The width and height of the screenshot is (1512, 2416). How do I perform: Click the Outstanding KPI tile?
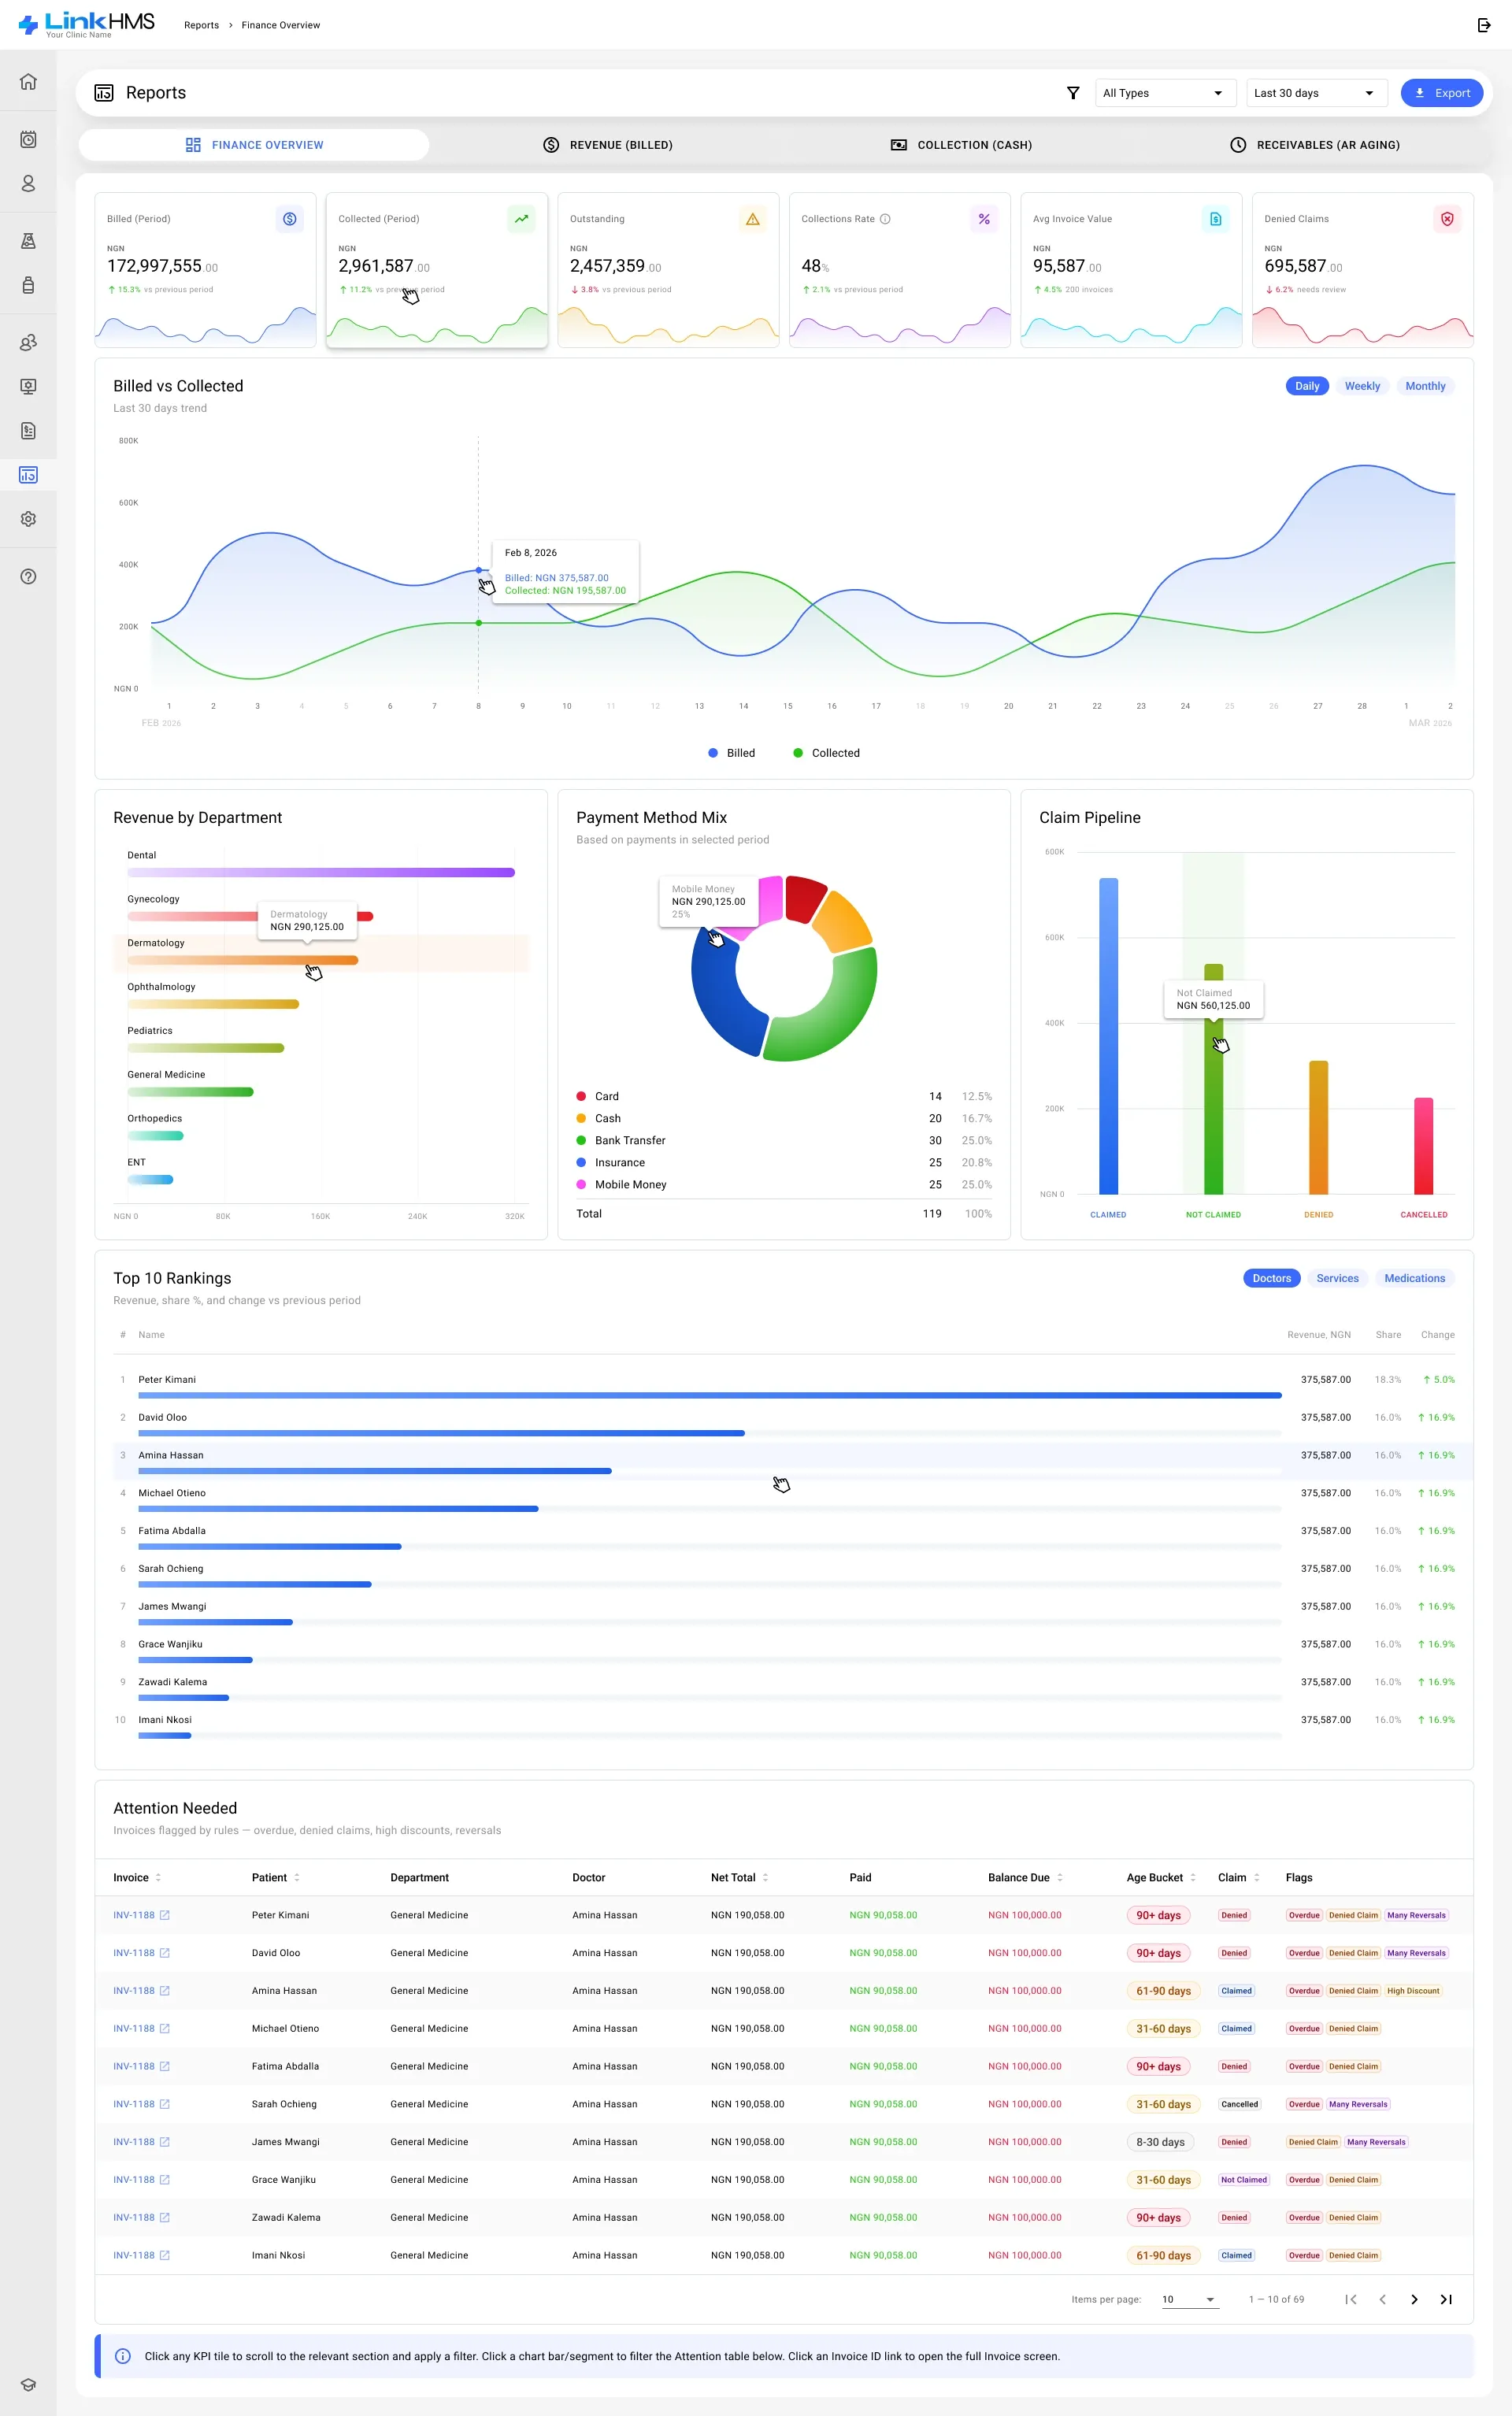[x=668, y=270]
